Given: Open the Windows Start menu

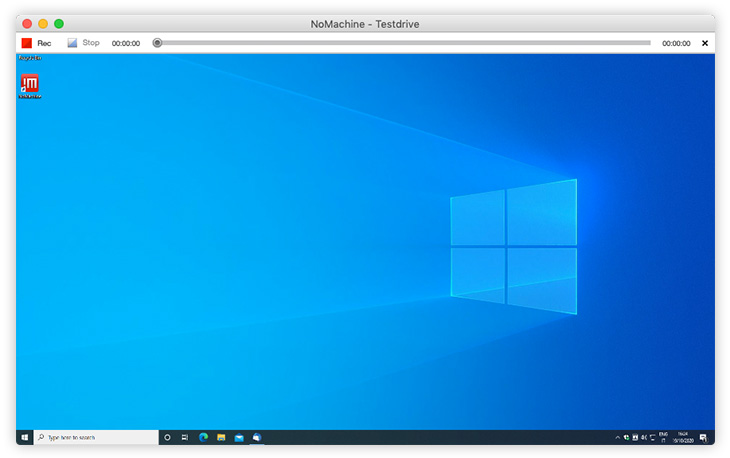Looking at the screenshot, I should coord(25,437).
